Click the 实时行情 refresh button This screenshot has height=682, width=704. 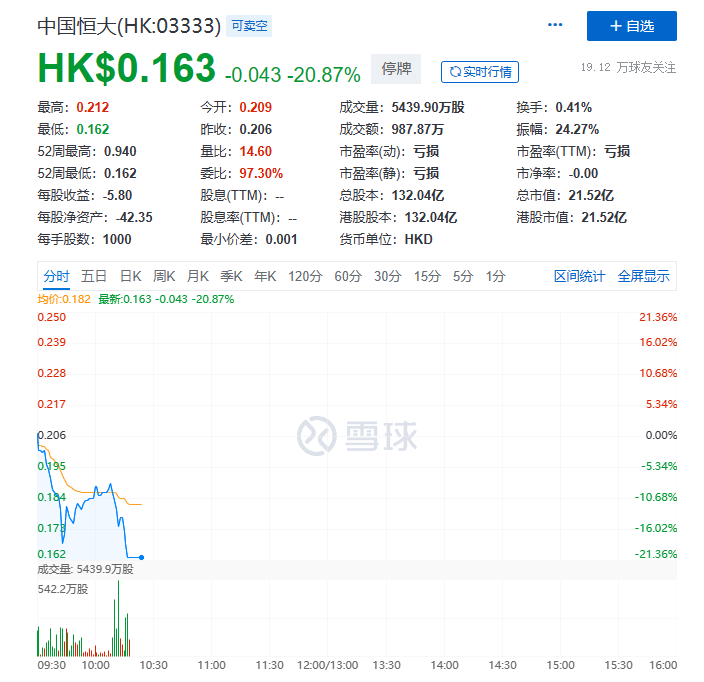[x=480, y=72]
